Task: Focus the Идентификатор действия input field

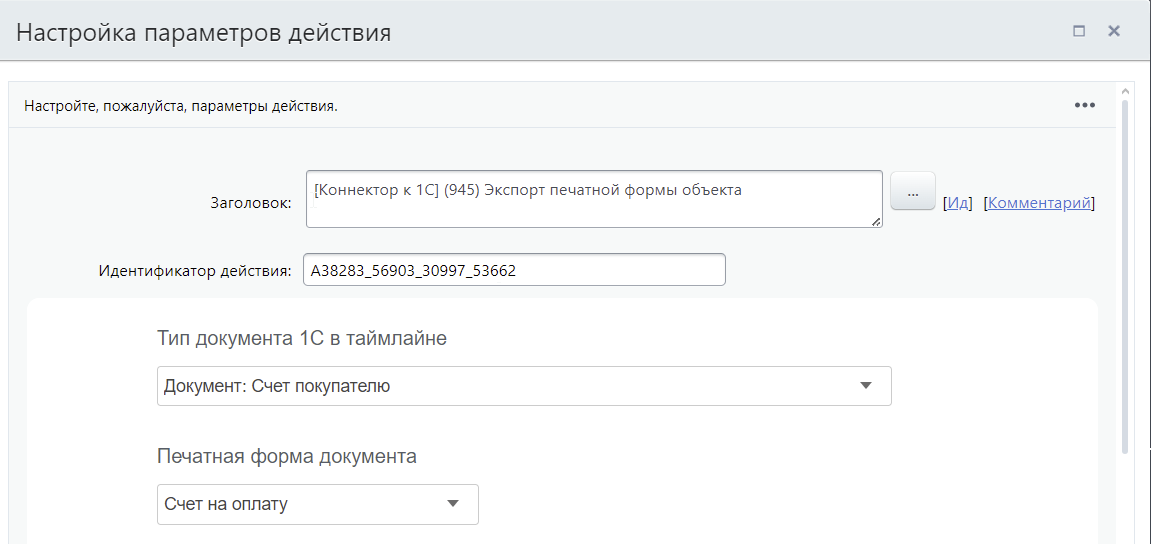Action: [x=514, y=270]
